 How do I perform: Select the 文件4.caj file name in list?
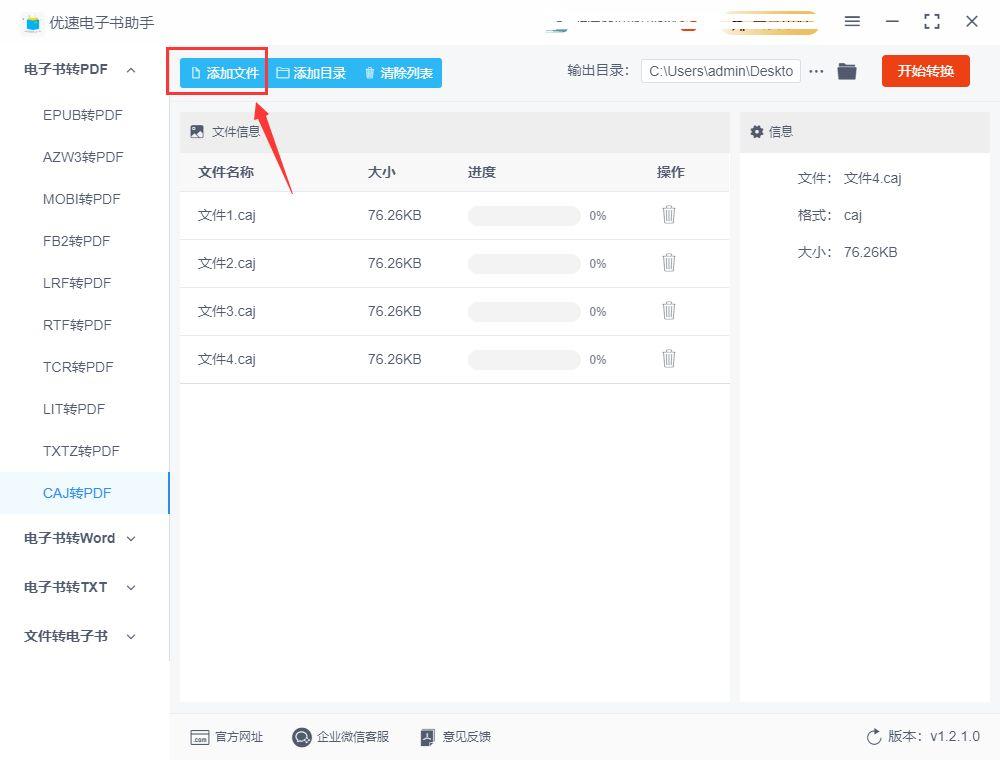226,360
